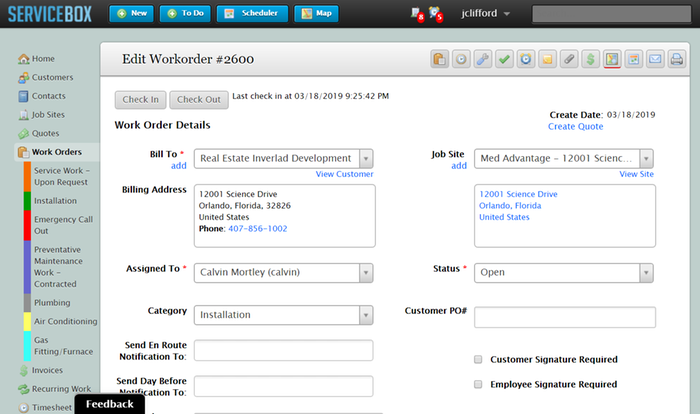Click the top search box

[x=611, y=14]
